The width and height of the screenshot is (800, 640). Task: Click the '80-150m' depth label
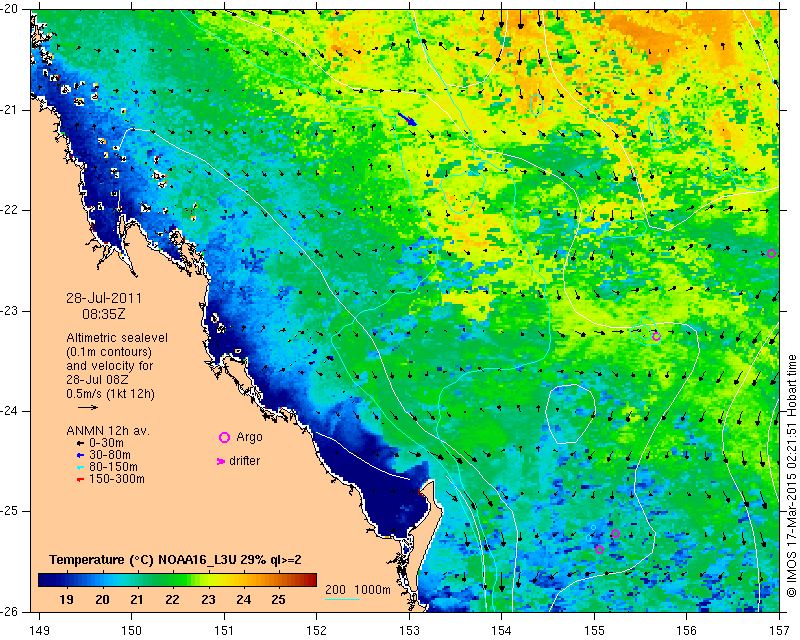[x=113, y=467]
